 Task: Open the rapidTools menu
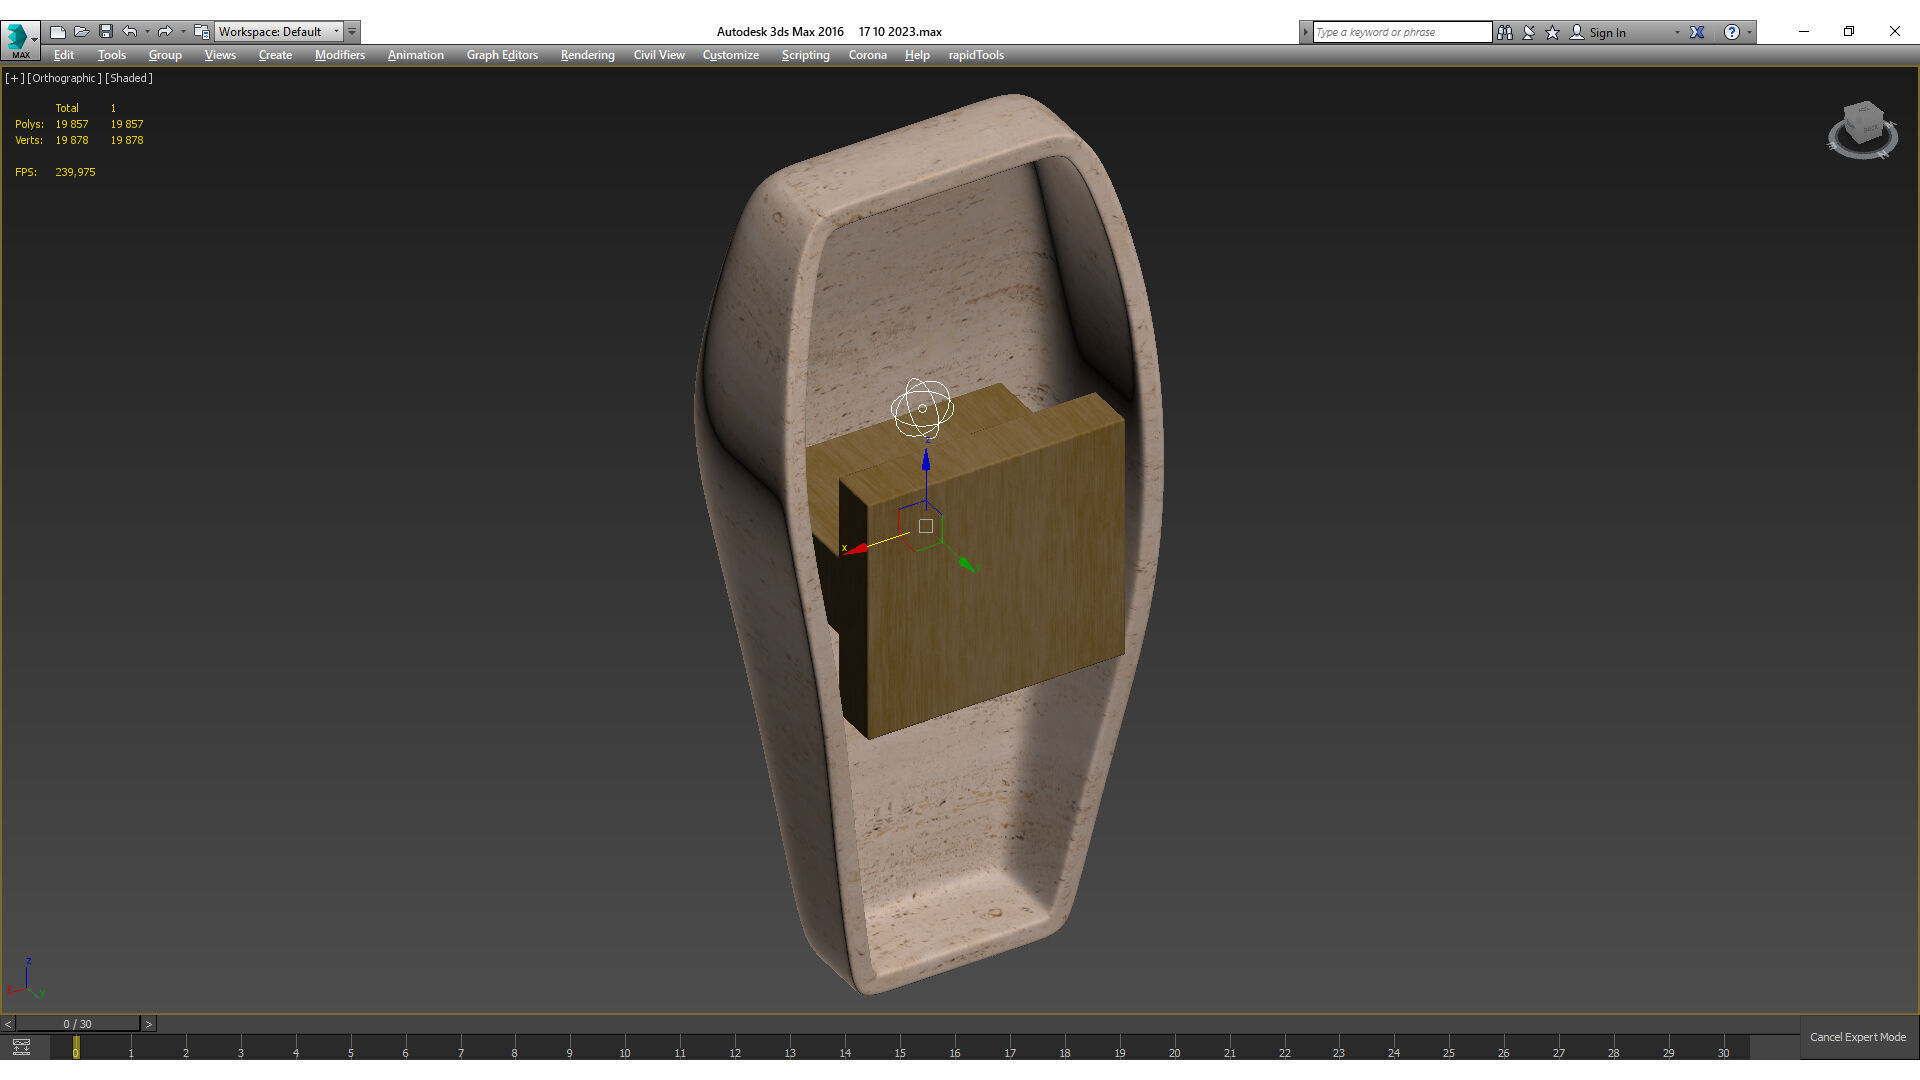(x=976, y=55)
